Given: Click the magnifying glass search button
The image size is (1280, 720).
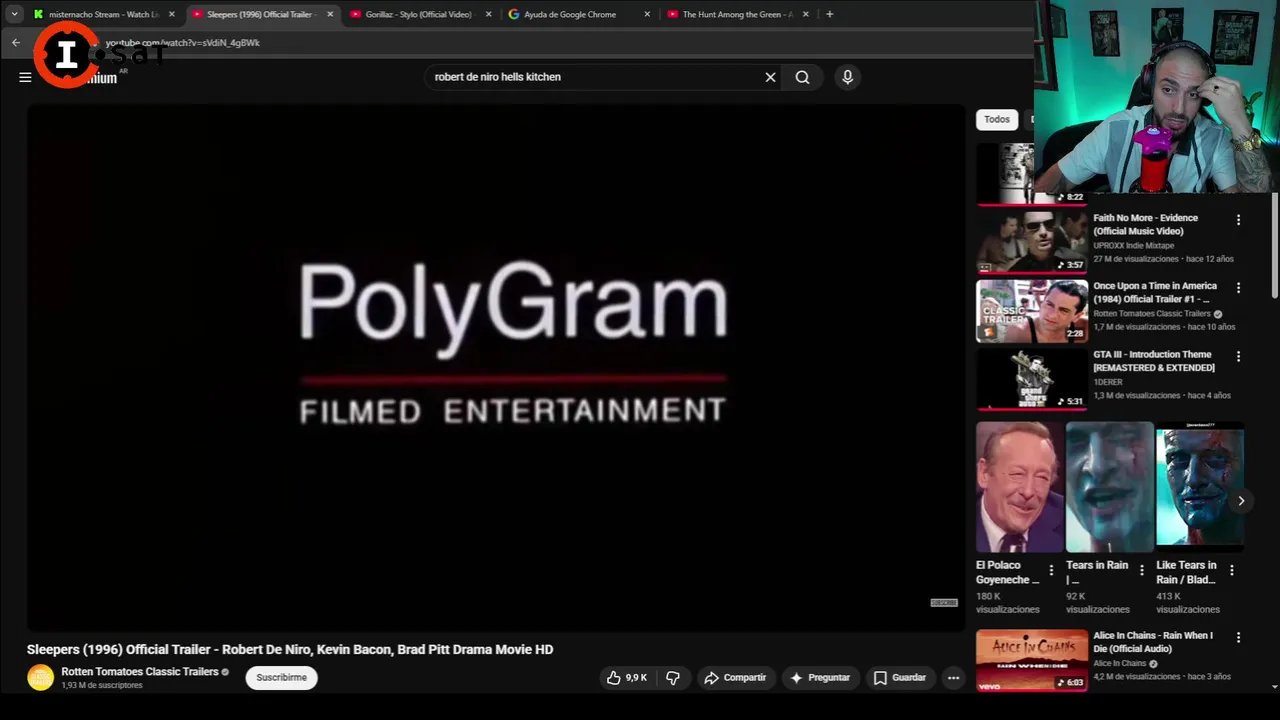Looking at the screenshot, I should (802, 77).
